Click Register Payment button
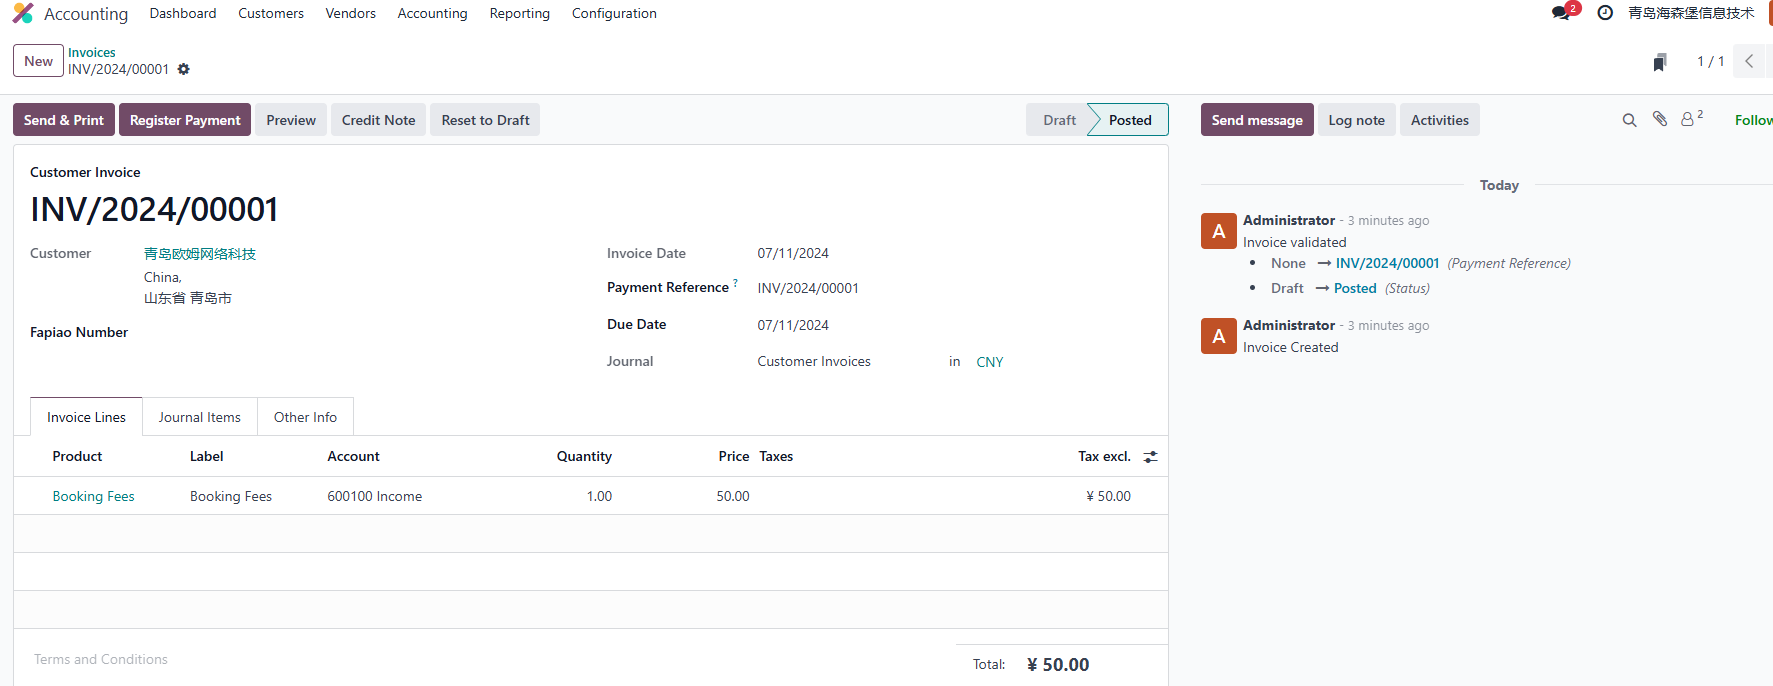 coord(185,120)
